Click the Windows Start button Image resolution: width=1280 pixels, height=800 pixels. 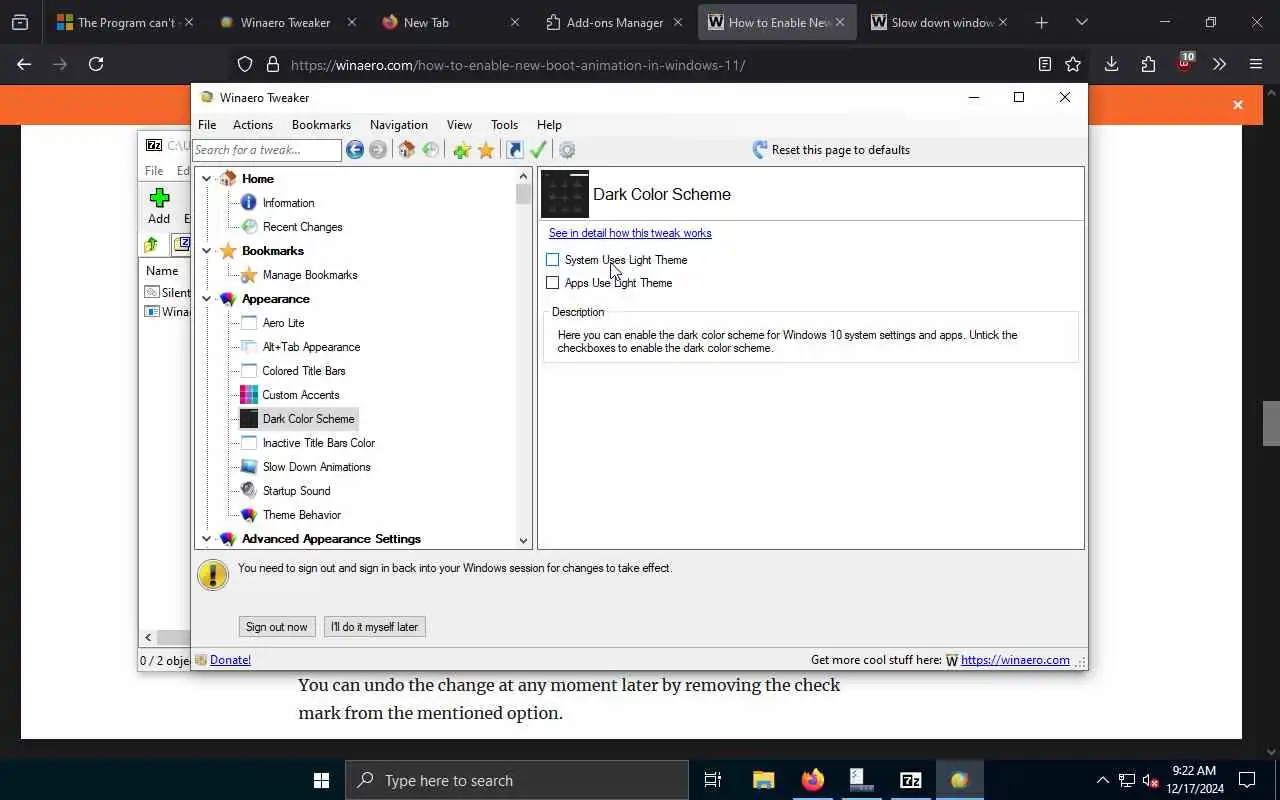(321, 780)
